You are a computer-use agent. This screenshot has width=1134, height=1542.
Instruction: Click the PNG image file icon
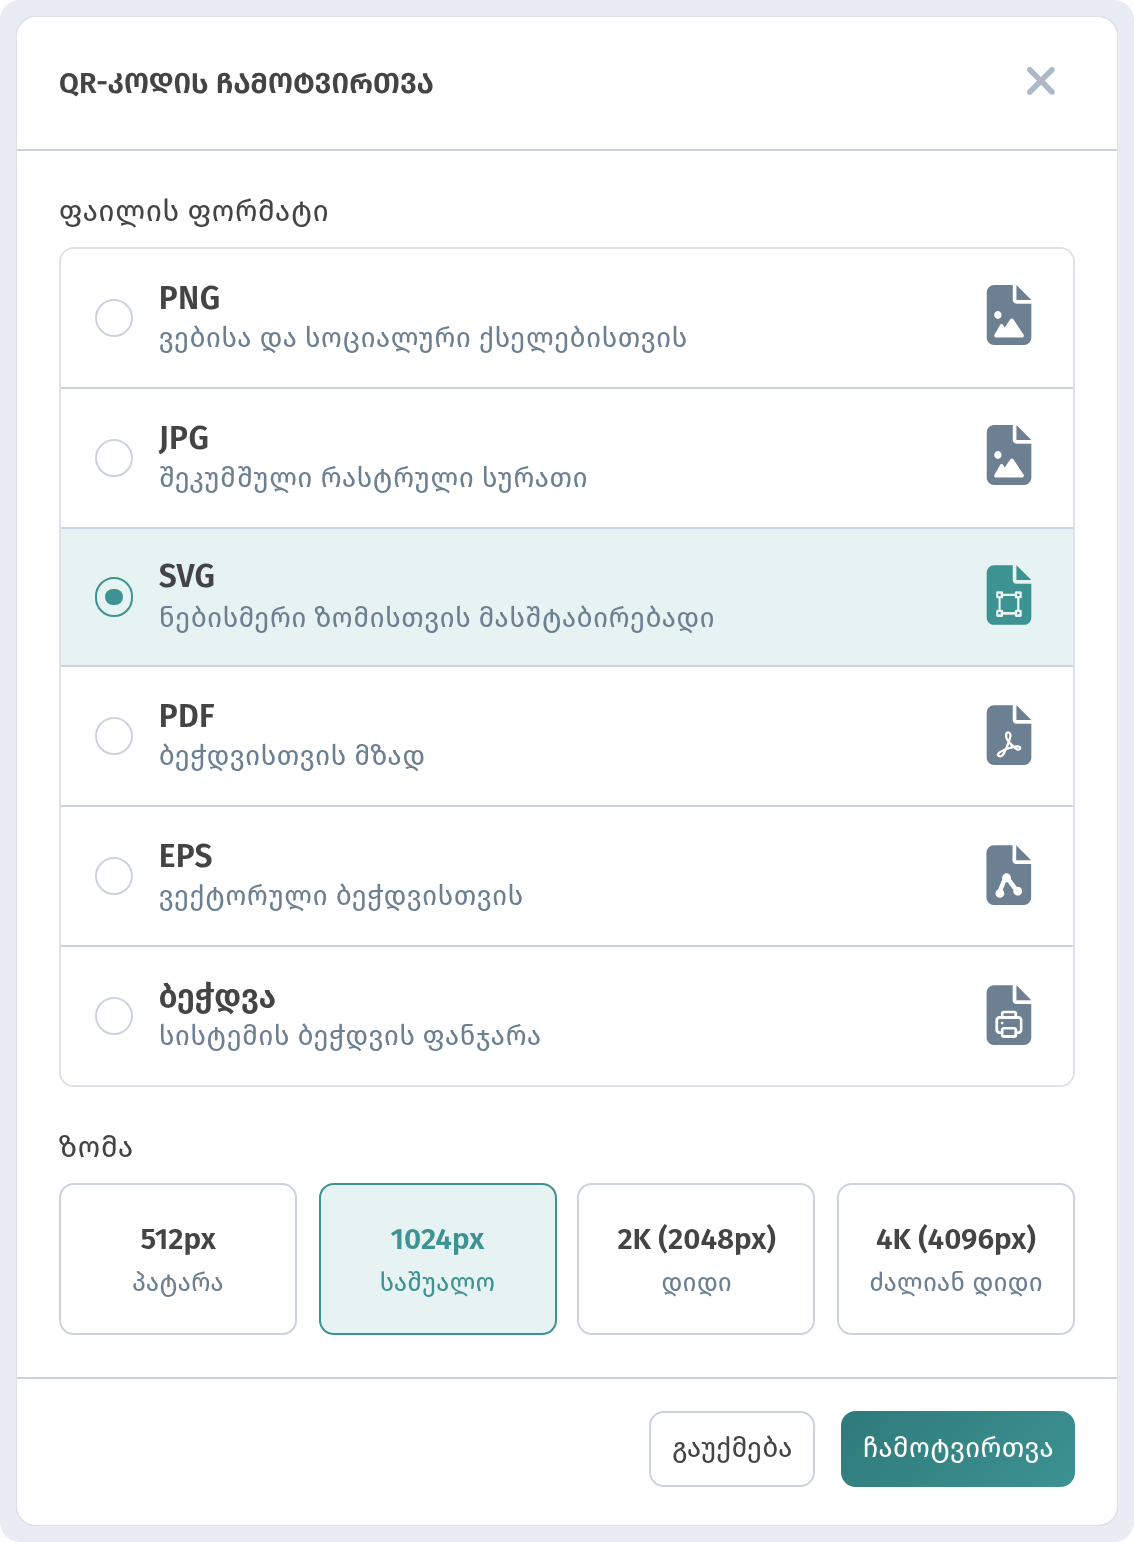coord(1009,315)
